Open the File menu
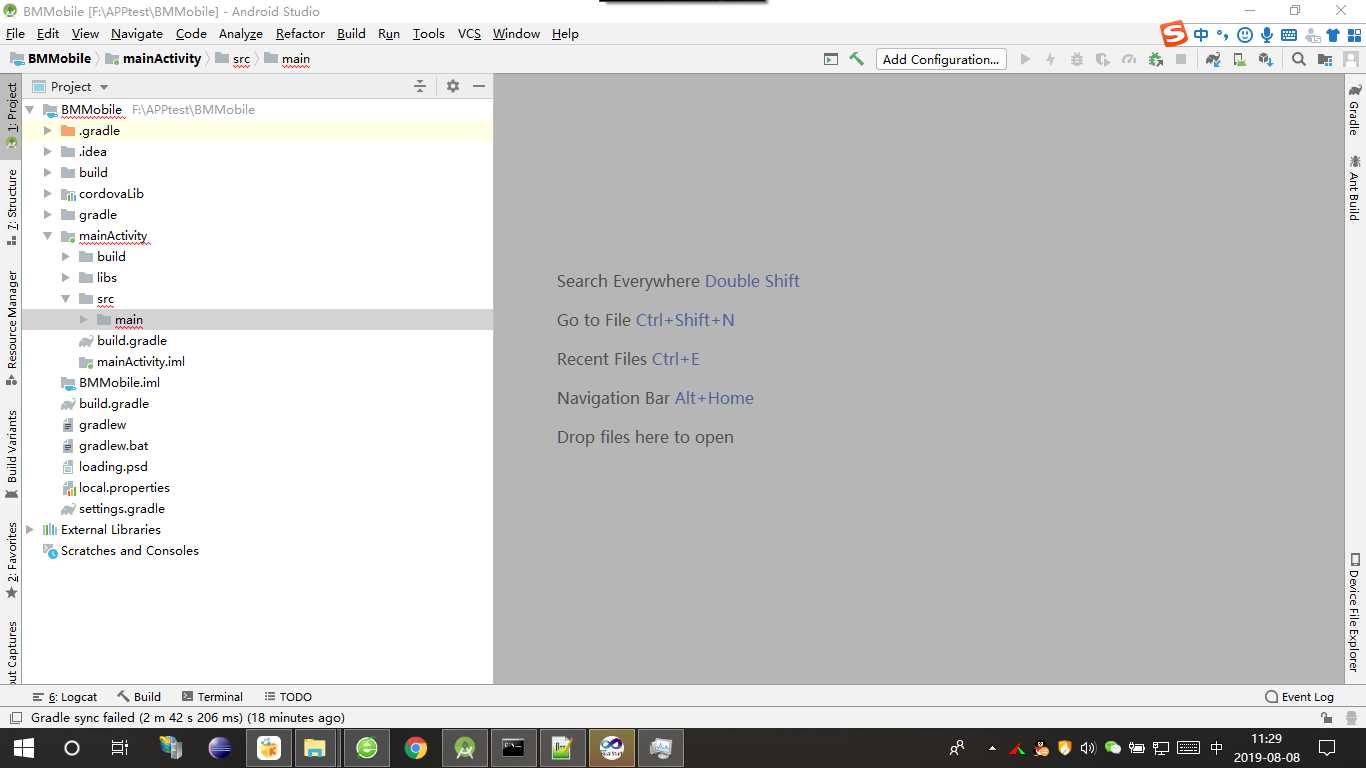 15,34
